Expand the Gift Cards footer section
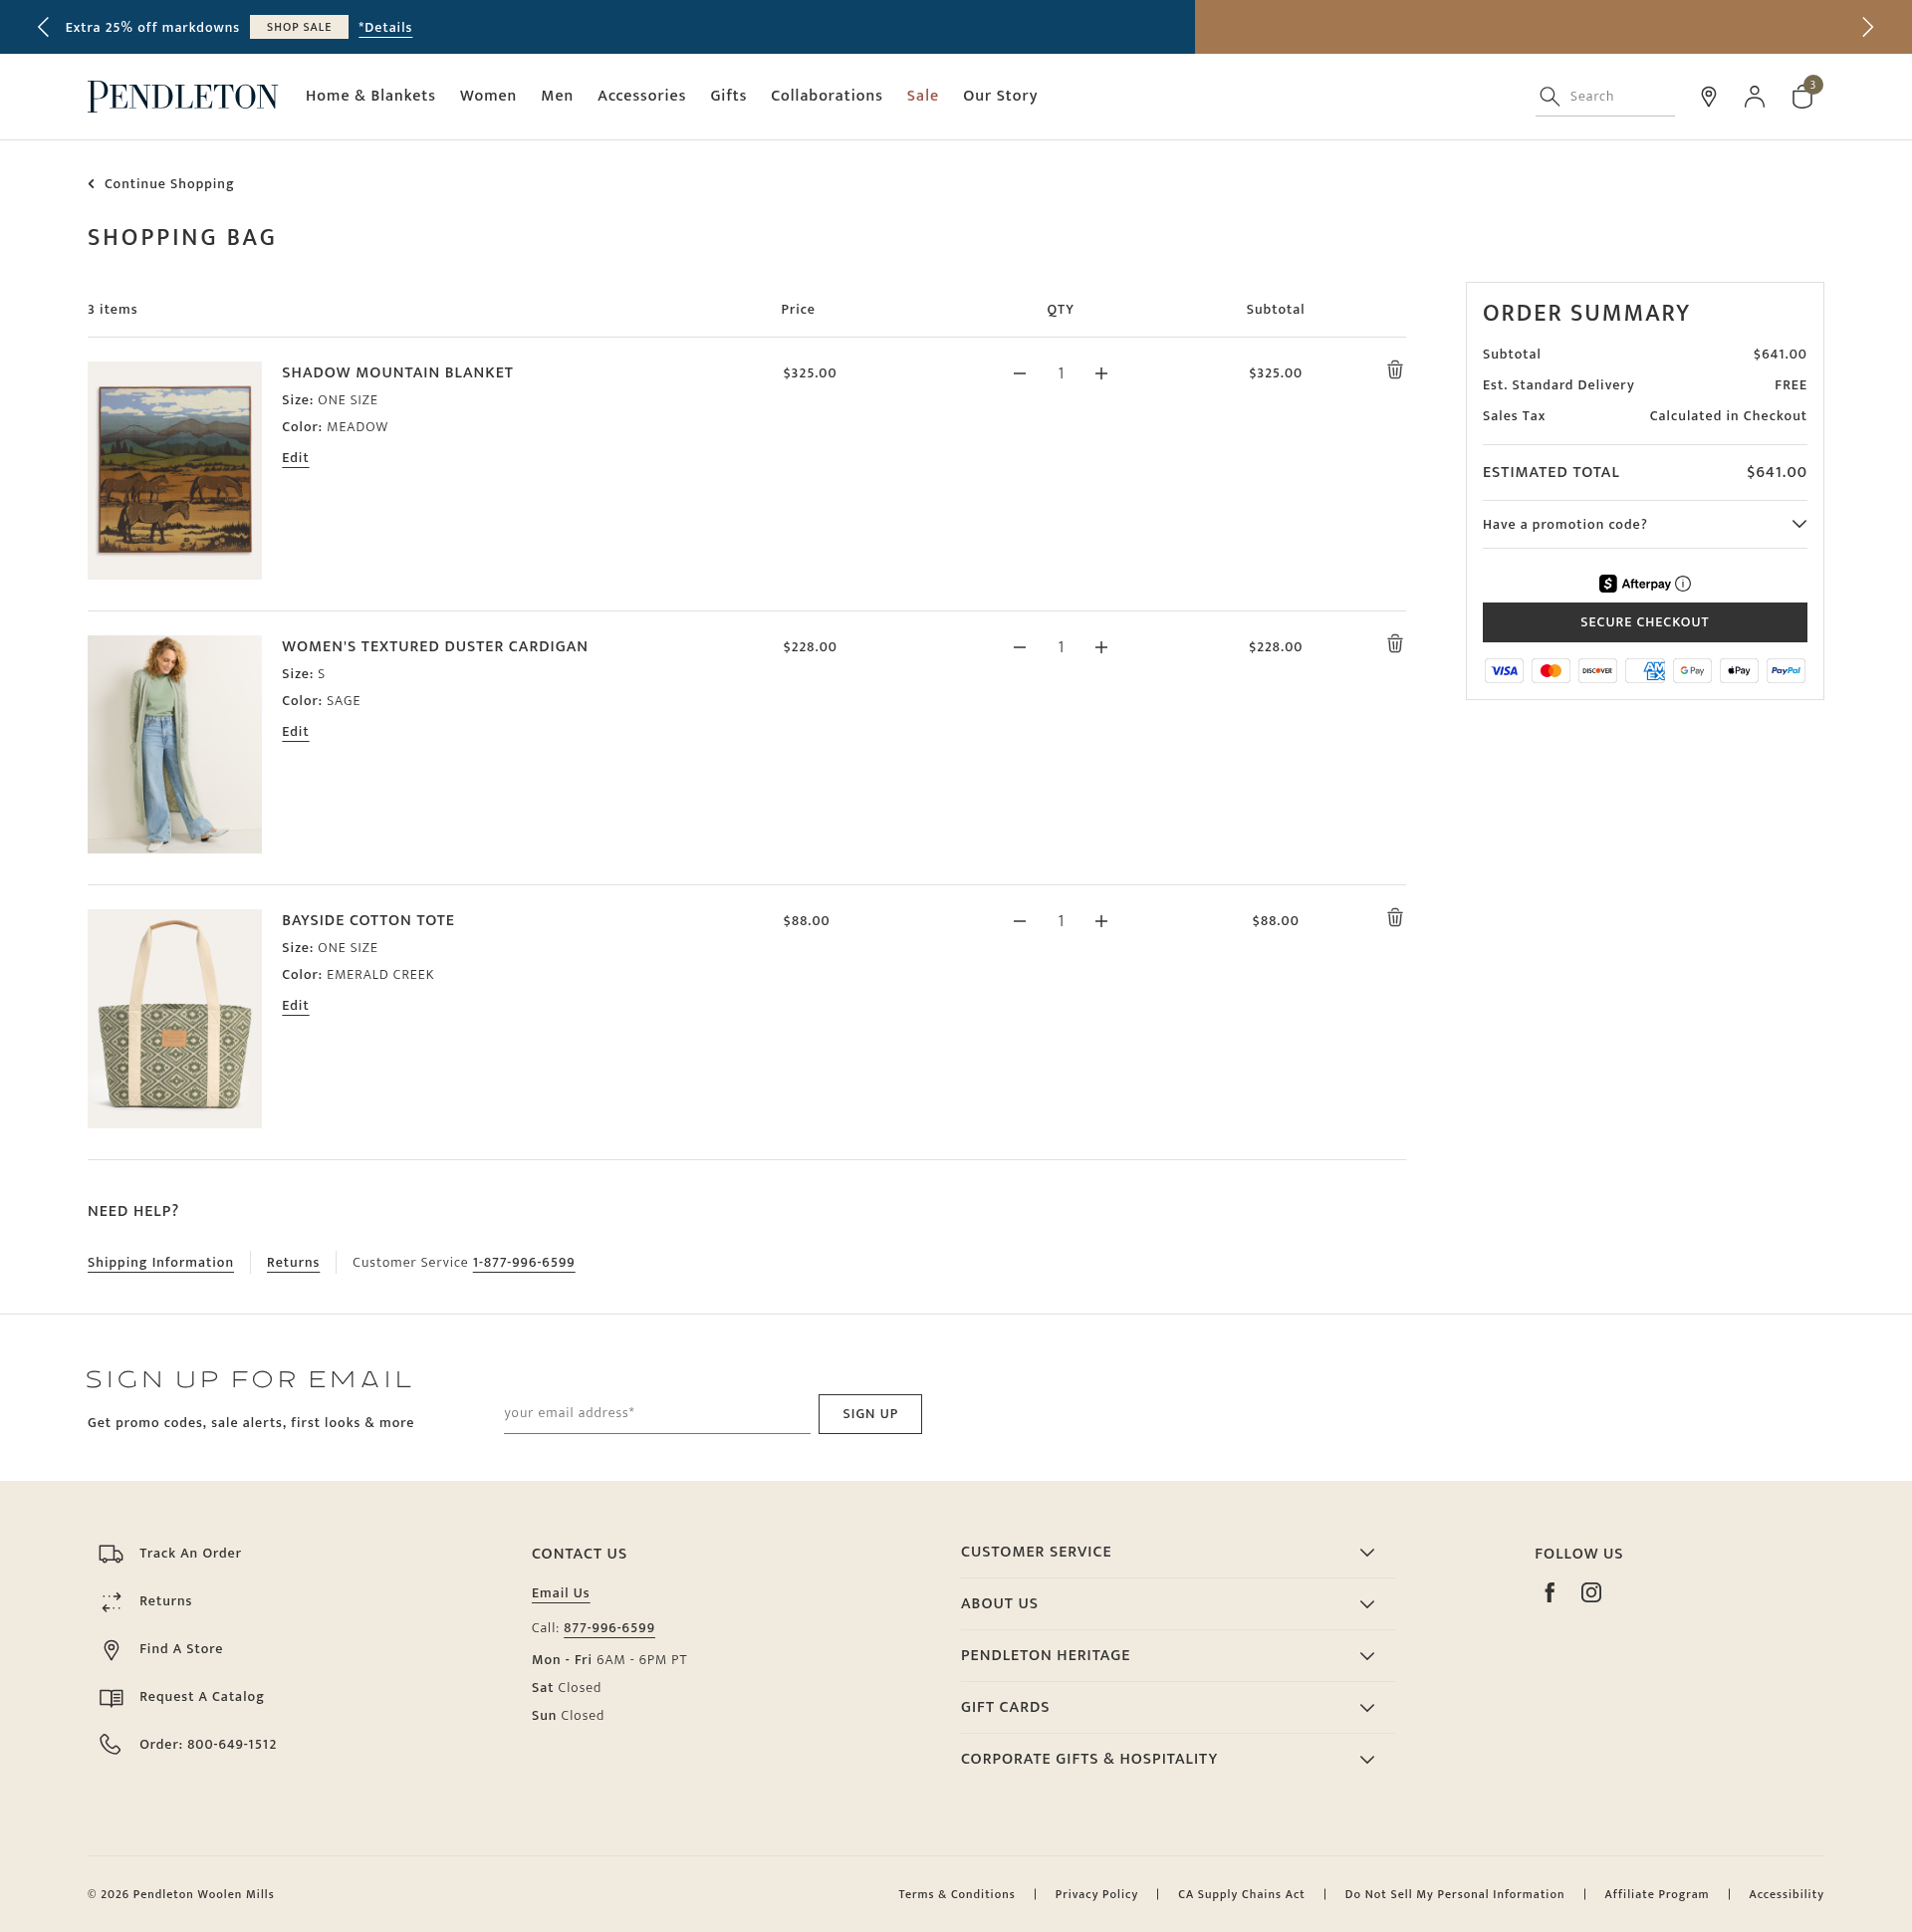The height and width of the screenshot is (1932, 1912). (x=1167, y=1707)
